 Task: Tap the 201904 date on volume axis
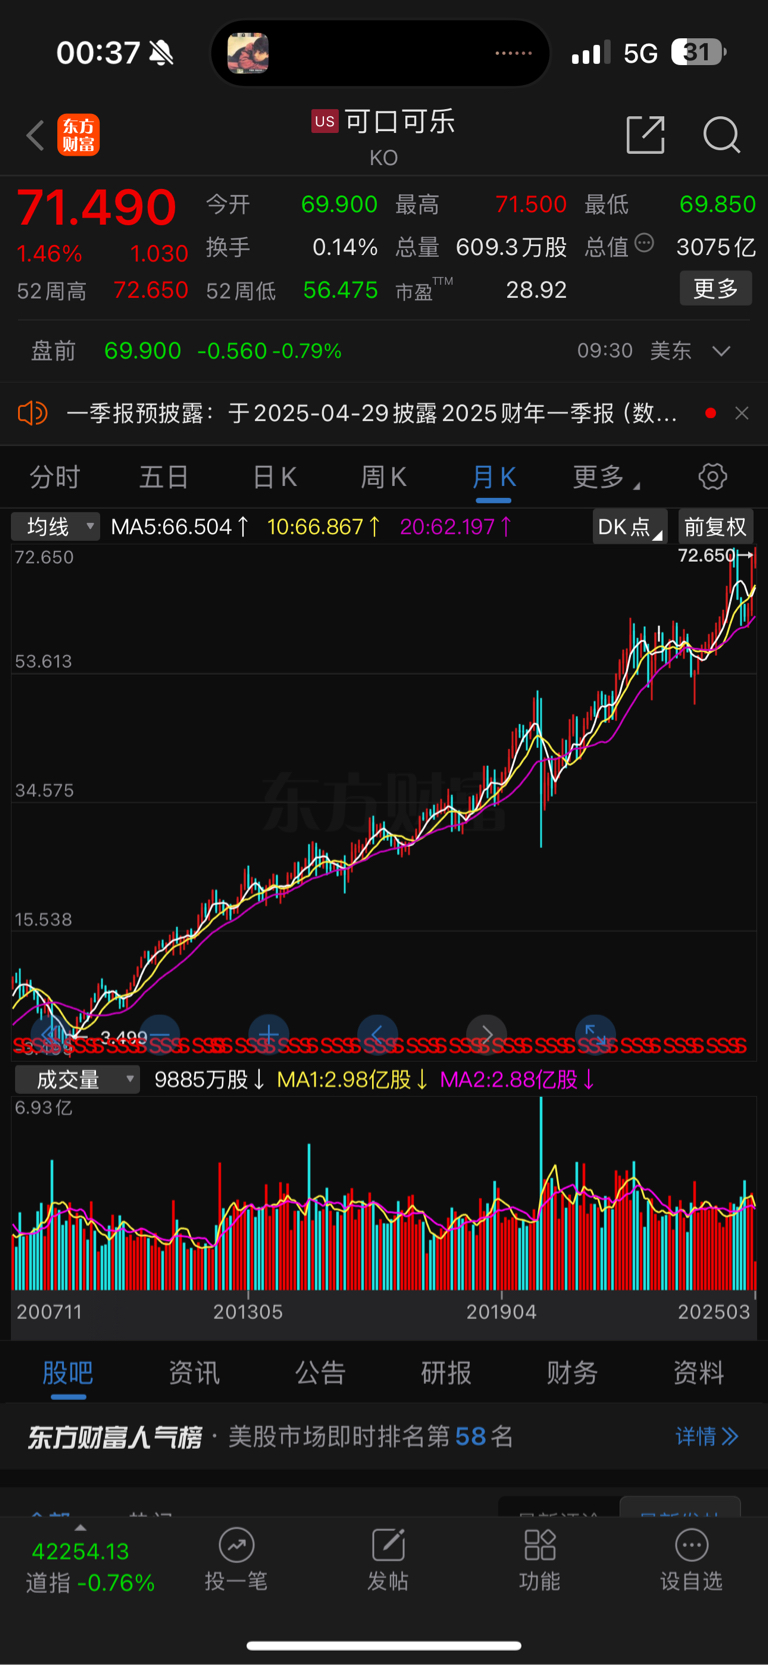click(501, 1311)
